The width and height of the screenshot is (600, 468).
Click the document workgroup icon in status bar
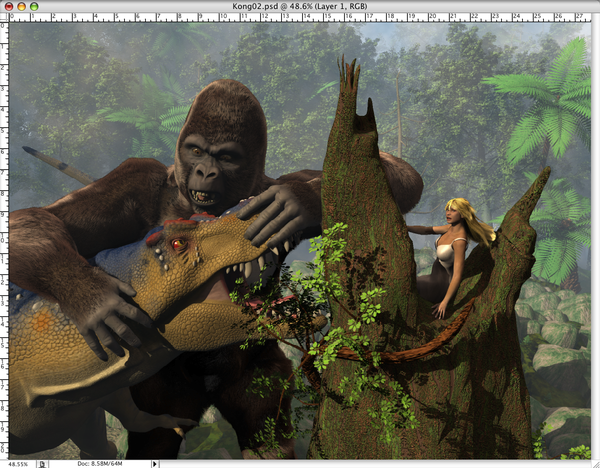point(42,464)
